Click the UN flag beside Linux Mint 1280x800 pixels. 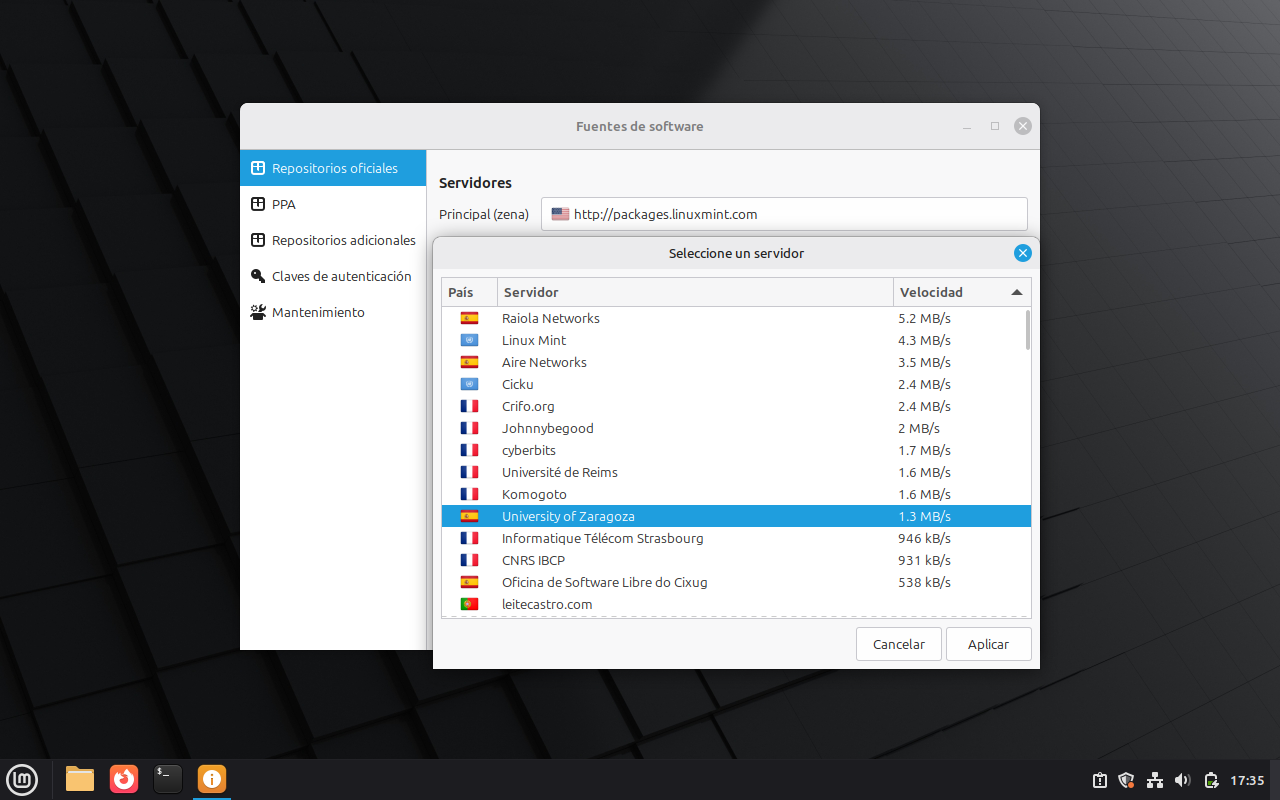(469, 340)
